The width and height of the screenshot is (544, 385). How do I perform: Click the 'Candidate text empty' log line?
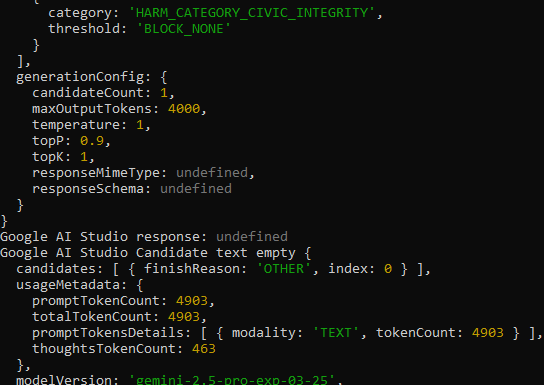155,253
